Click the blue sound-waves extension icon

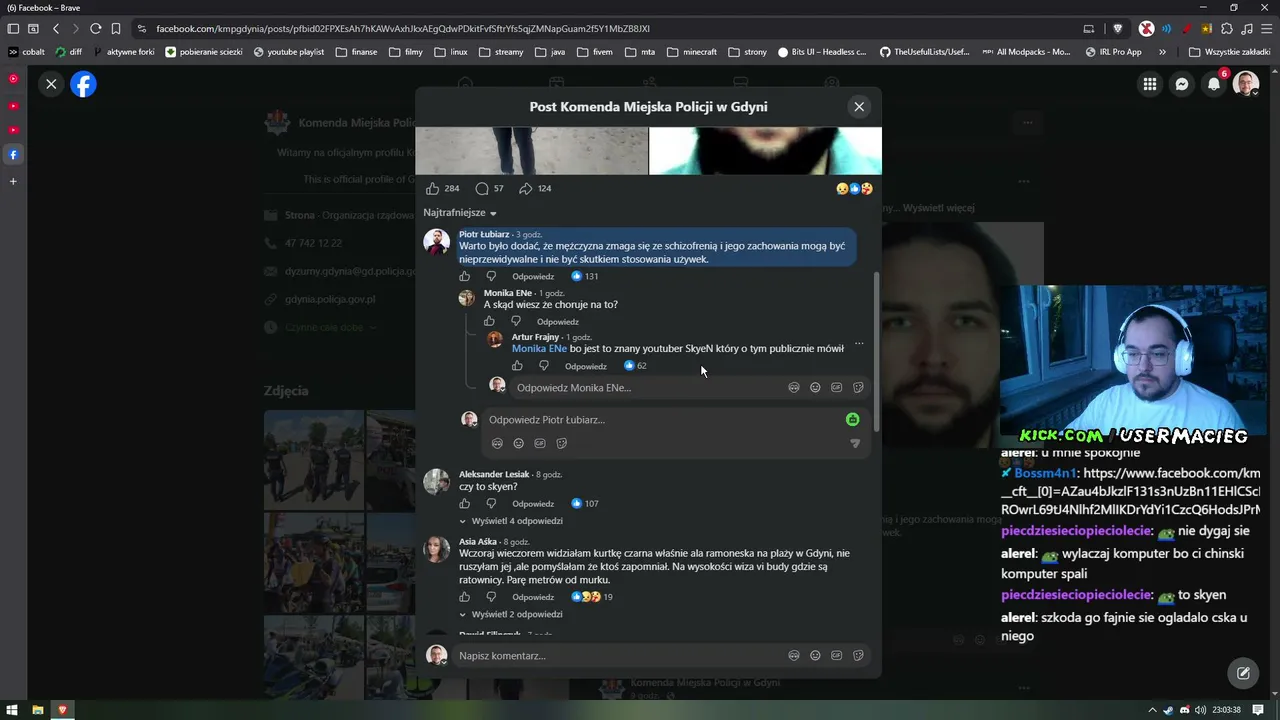pyautogui.click(x=1166, y=29)
